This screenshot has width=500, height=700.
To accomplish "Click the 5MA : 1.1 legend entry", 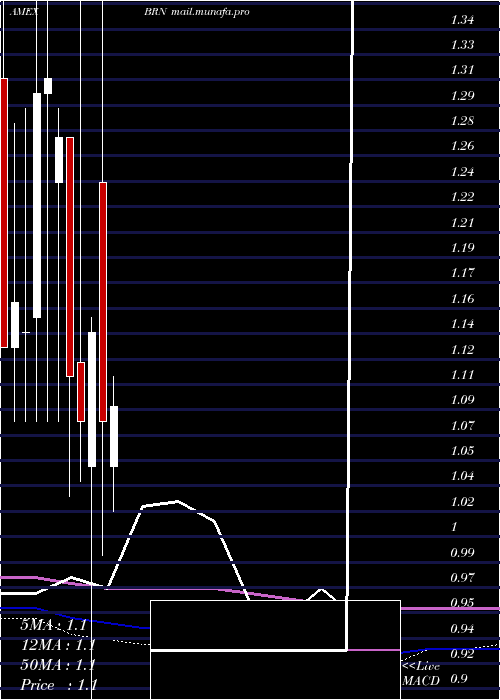I will (x=53, y=625).
